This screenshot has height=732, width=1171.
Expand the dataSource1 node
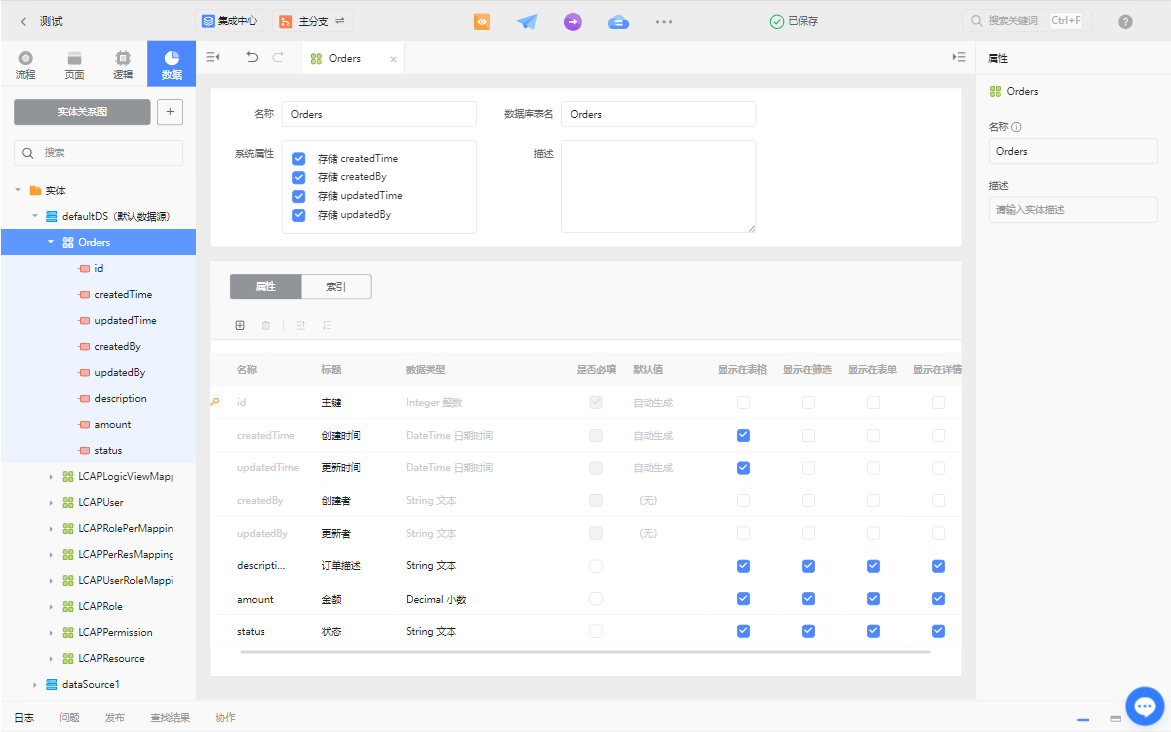[34, 685]
